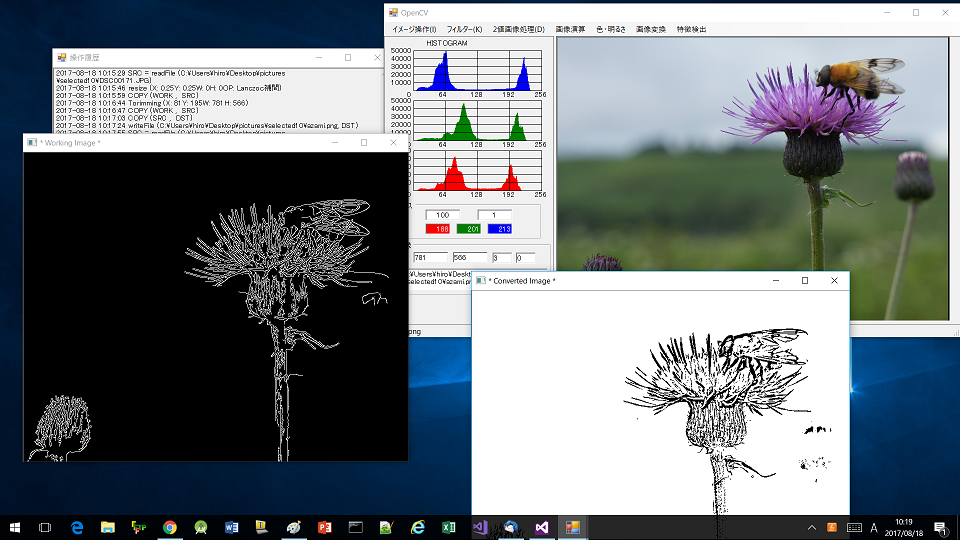Viewport: 960px width, 544px height.
Task: Maximize the OpenCV main window
Action: tap(916, 12)
